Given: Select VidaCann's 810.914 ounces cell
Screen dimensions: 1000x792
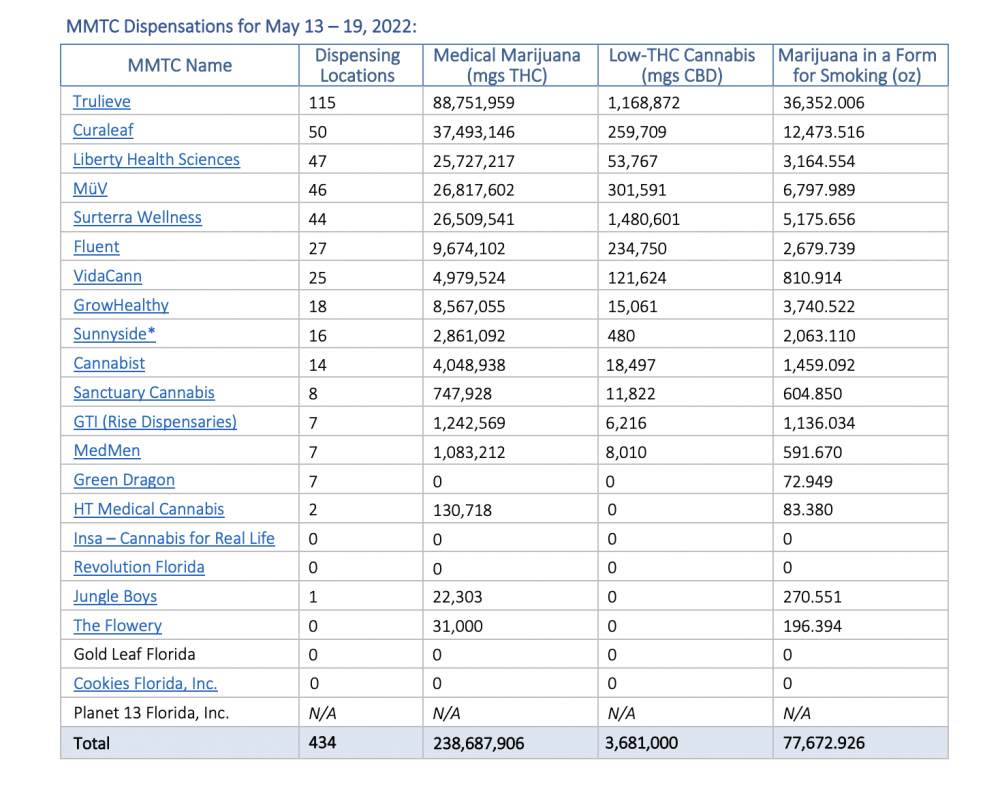Looking at the screenshot, I should (x=812, y=278).
